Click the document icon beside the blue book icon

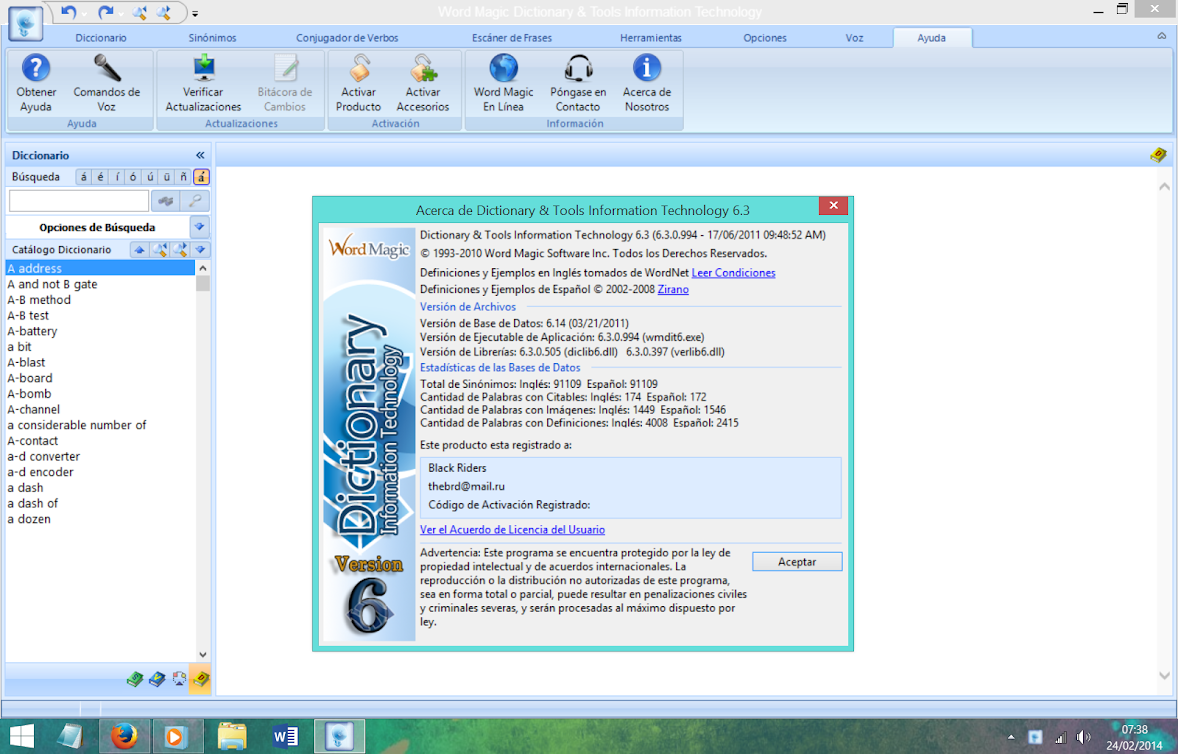(x=179, y=680)
